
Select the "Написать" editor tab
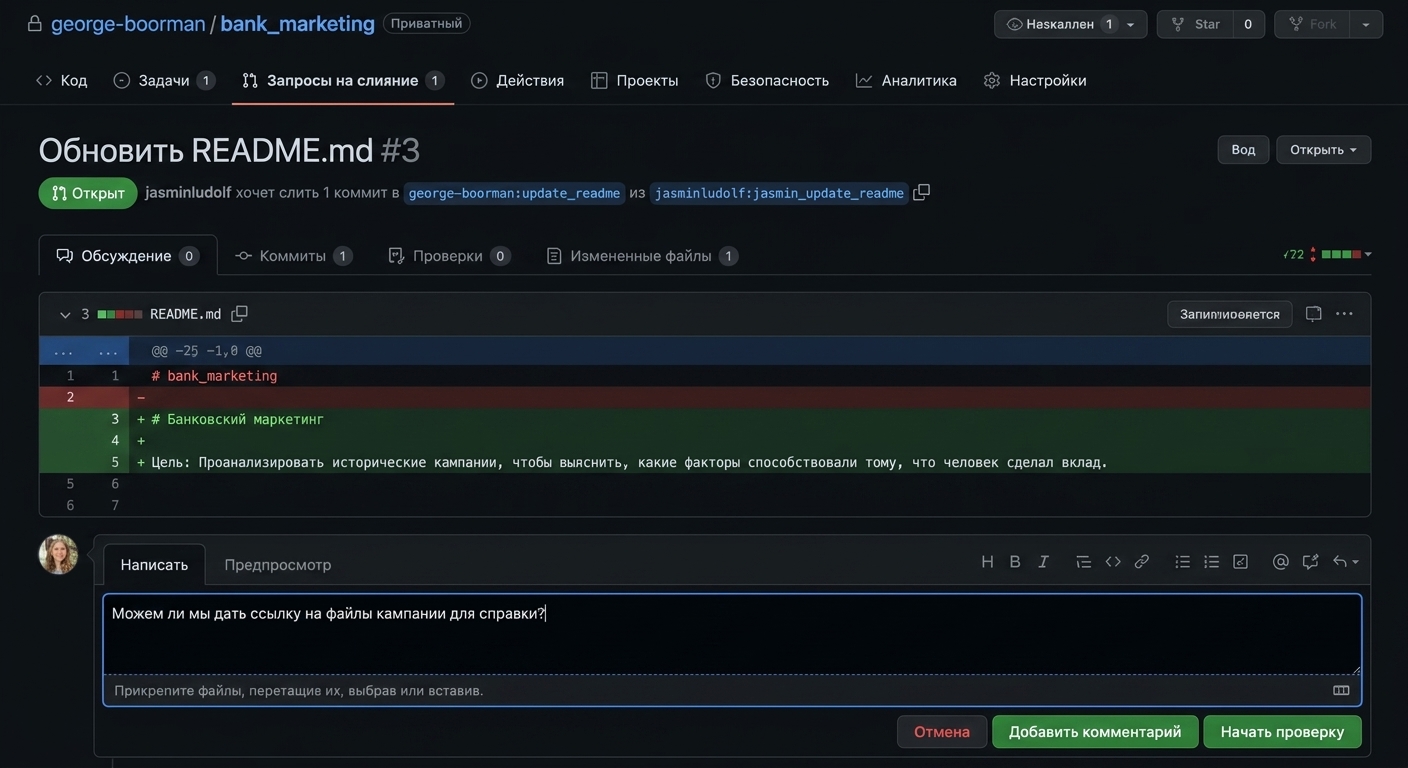pos(154,565)
